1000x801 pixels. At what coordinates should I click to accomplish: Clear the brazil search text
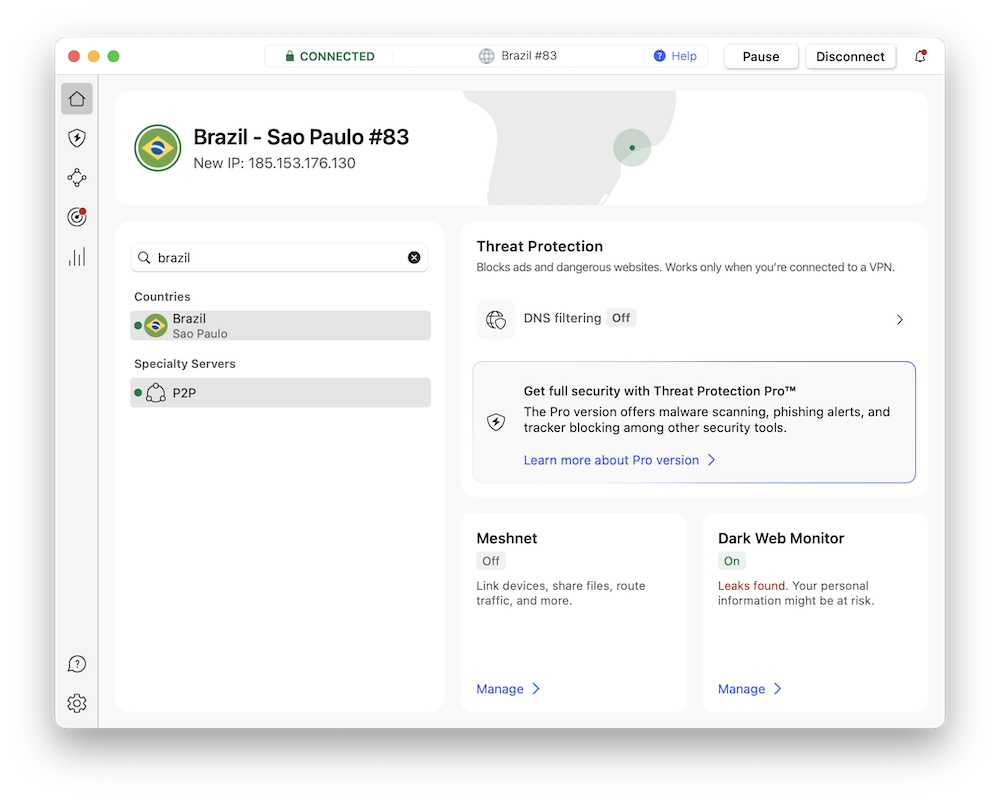(x=414, y=258)
